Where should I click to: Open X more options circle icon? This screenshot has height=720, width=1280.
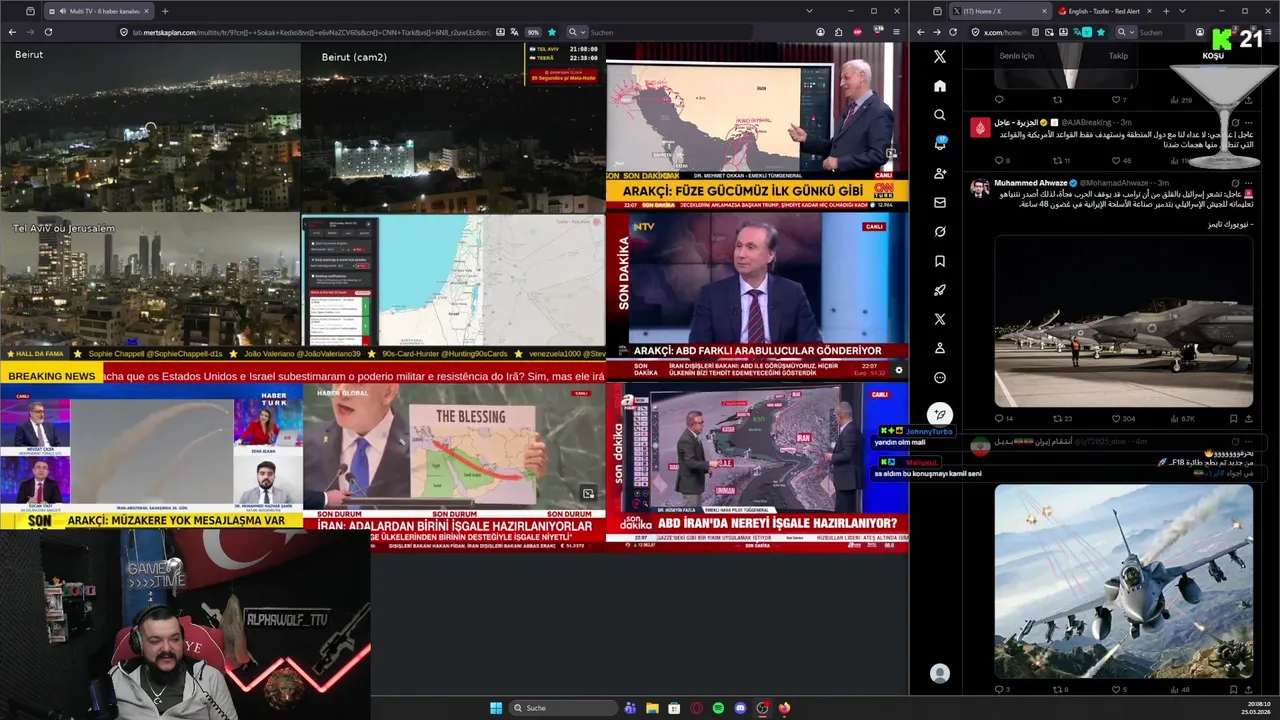point(939,377)
